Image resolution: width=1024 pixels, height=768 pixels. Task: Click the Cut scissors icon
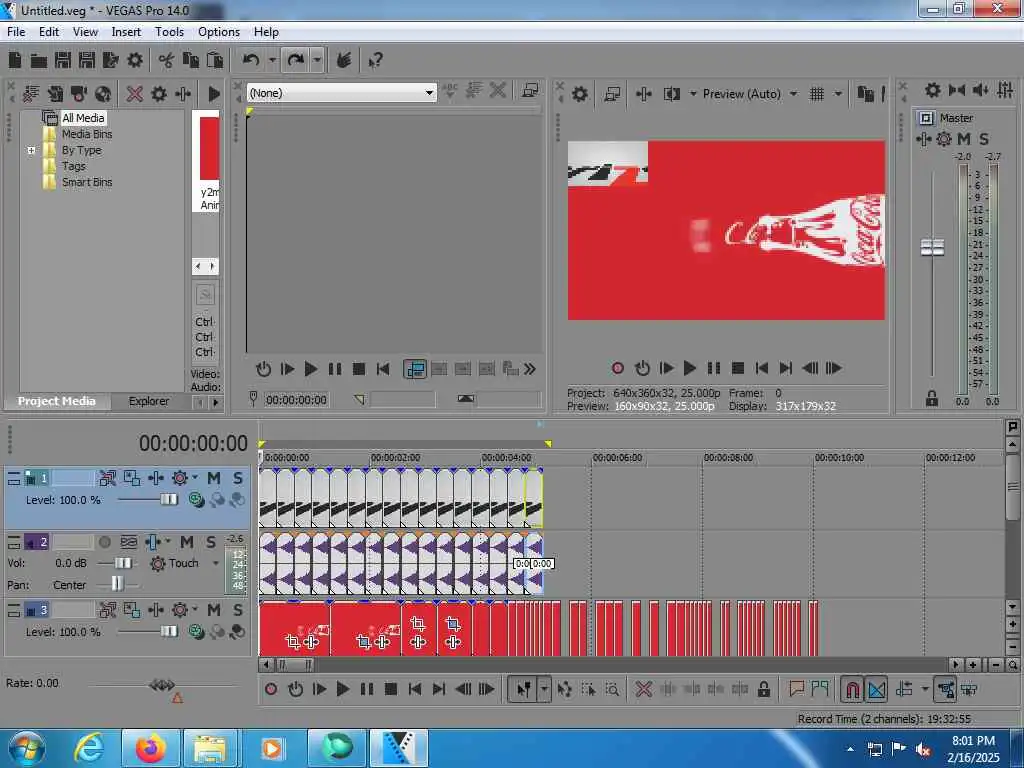pyautogui.click(x=166, y=61)
